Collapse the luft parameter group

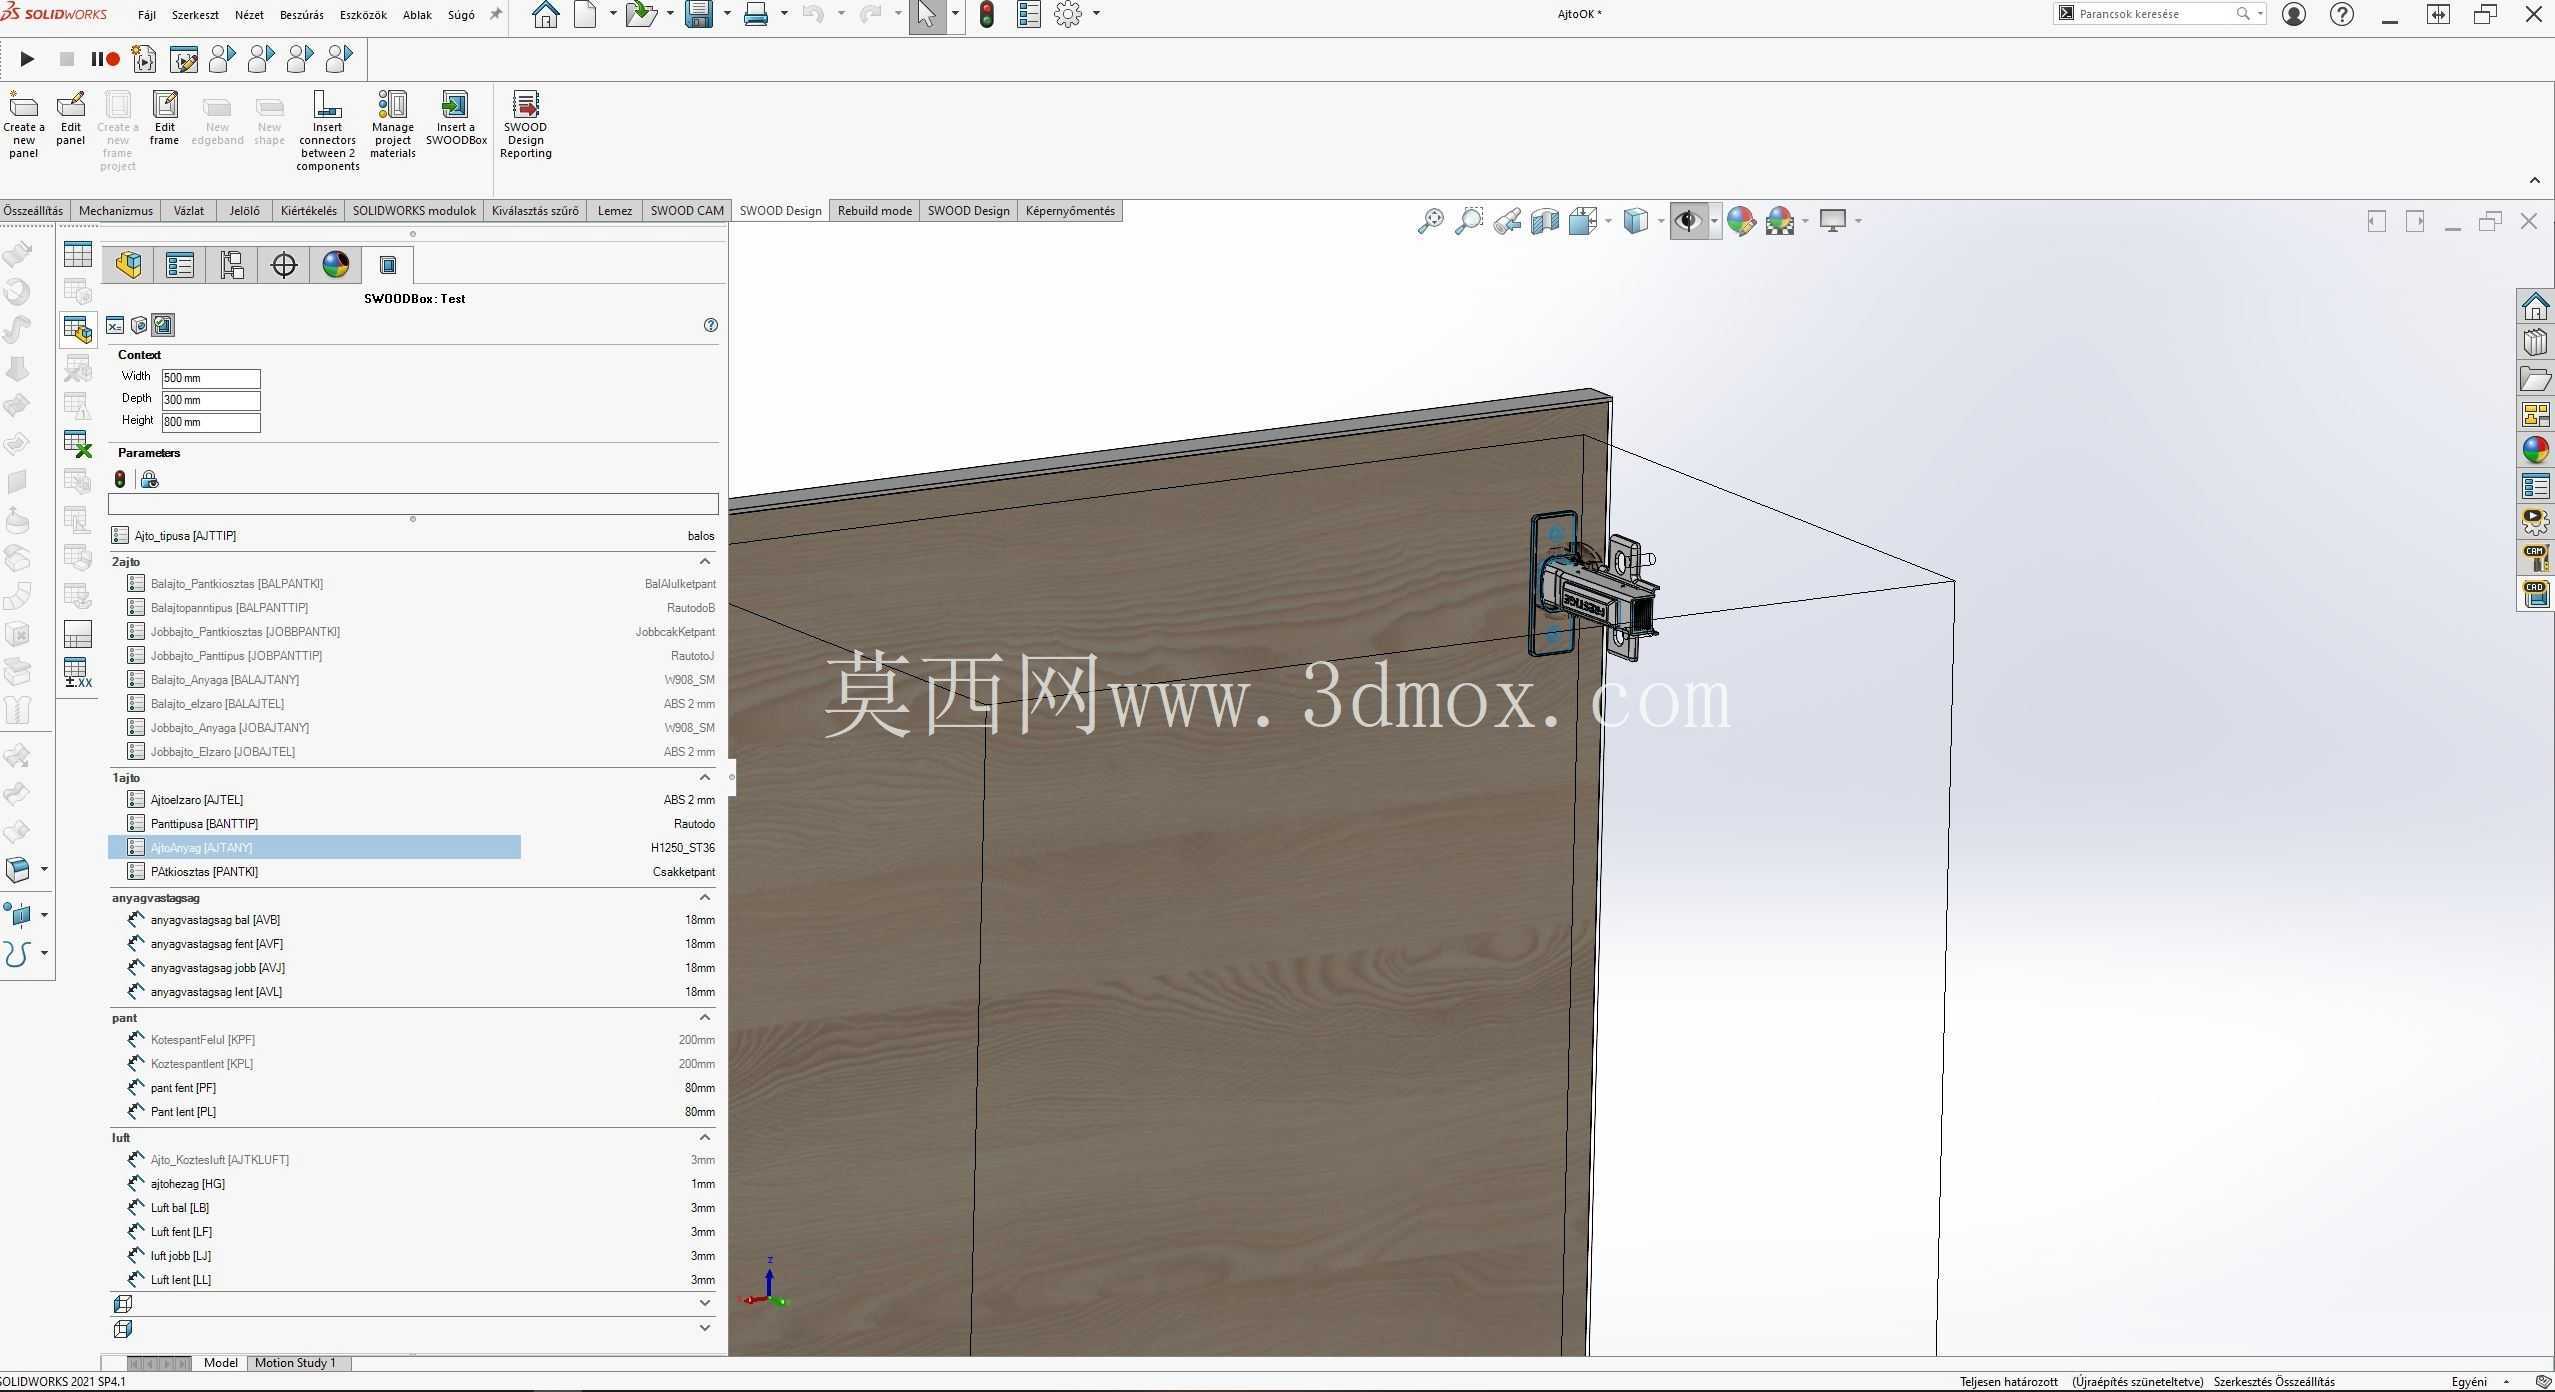705,1138
